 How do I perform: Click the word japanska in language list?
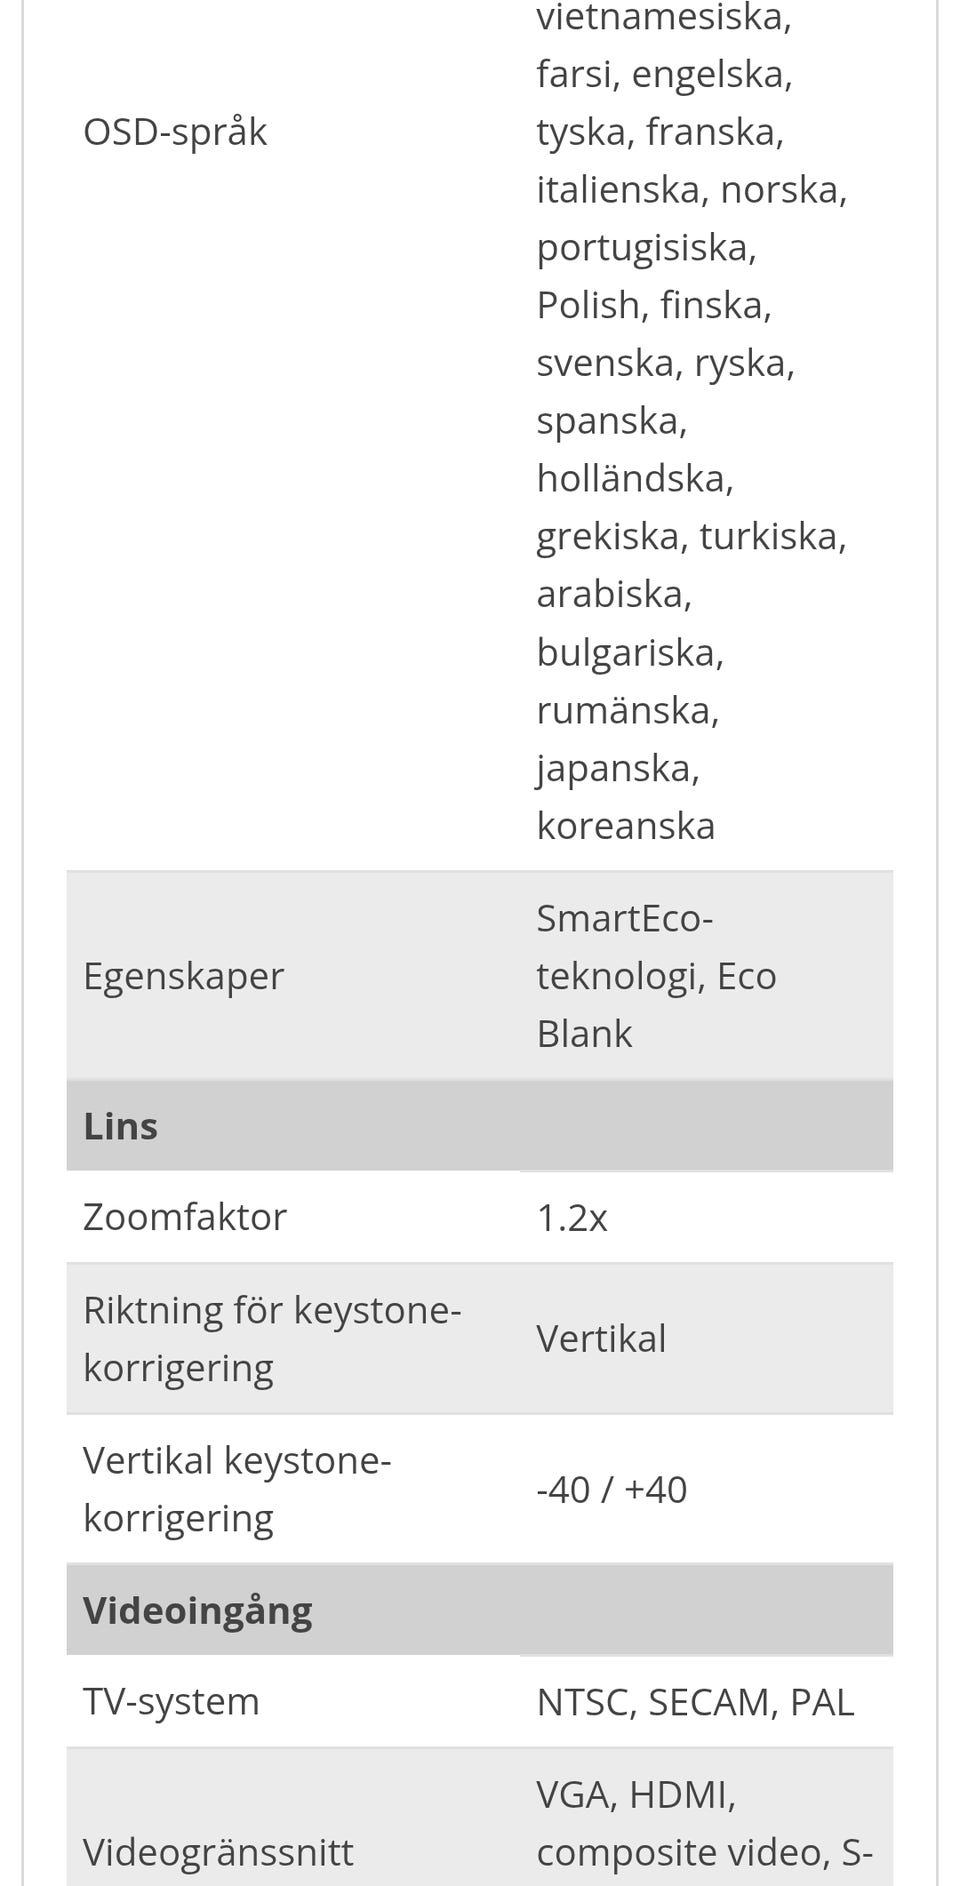point(617,768)
